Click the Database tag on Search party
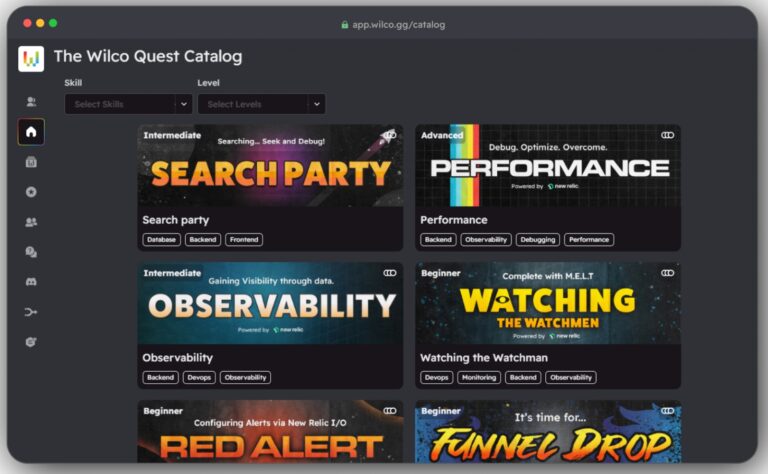This screenshot has width=768, height=474. [x=161, y=240]
